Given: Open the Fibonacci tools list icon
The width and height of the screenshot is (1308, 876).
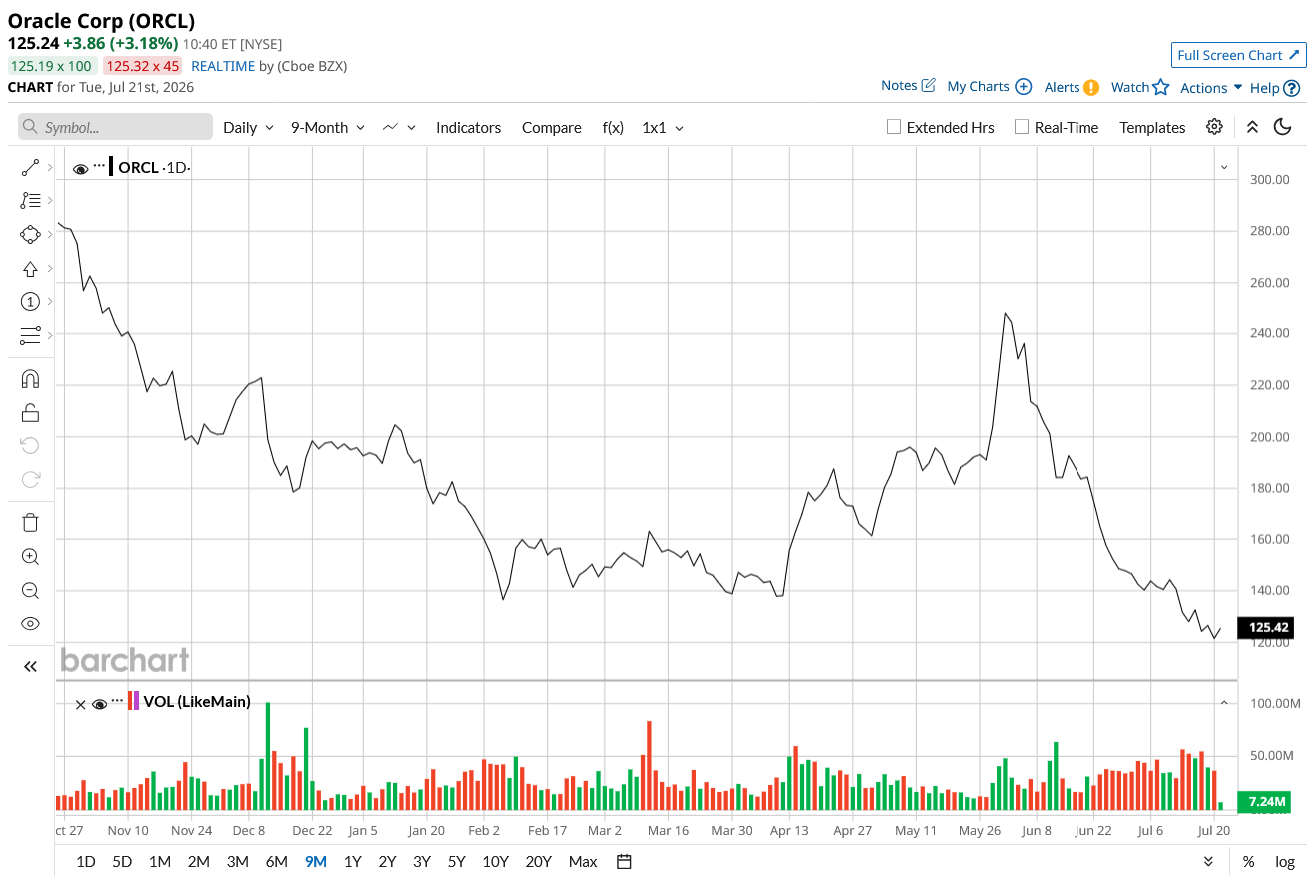Looking at the screenshot, I should coord(30,201).
